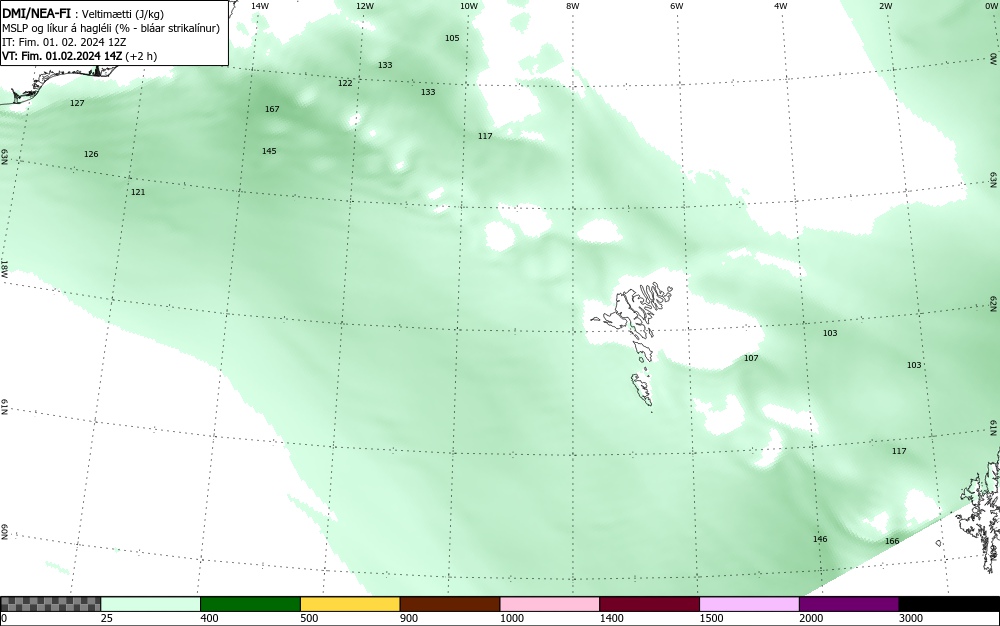
Task: Click the brown 900–1000 legend swatch
Action: point(450,604)
